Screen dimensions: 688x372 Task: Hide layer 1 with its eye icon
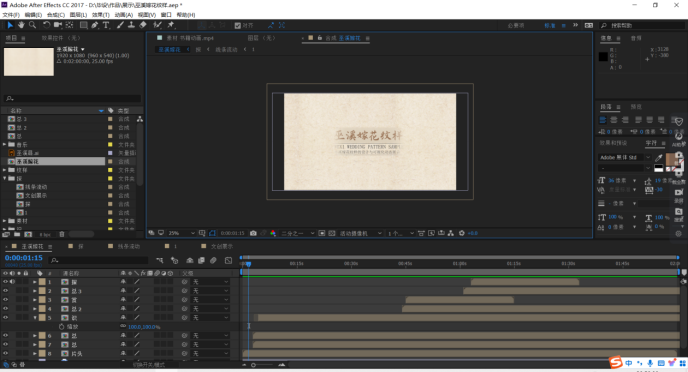click(5, 282)
